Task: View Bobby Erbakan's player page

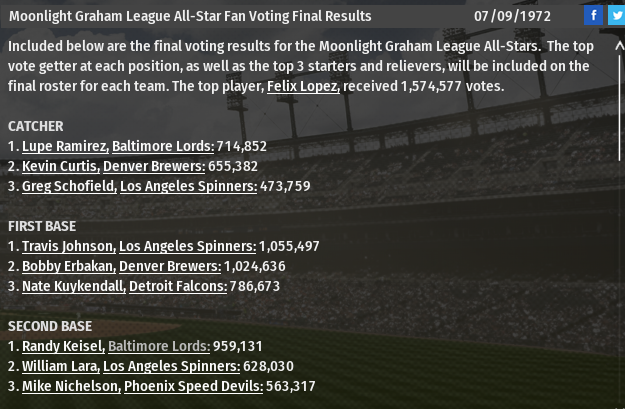Action: 68,266
